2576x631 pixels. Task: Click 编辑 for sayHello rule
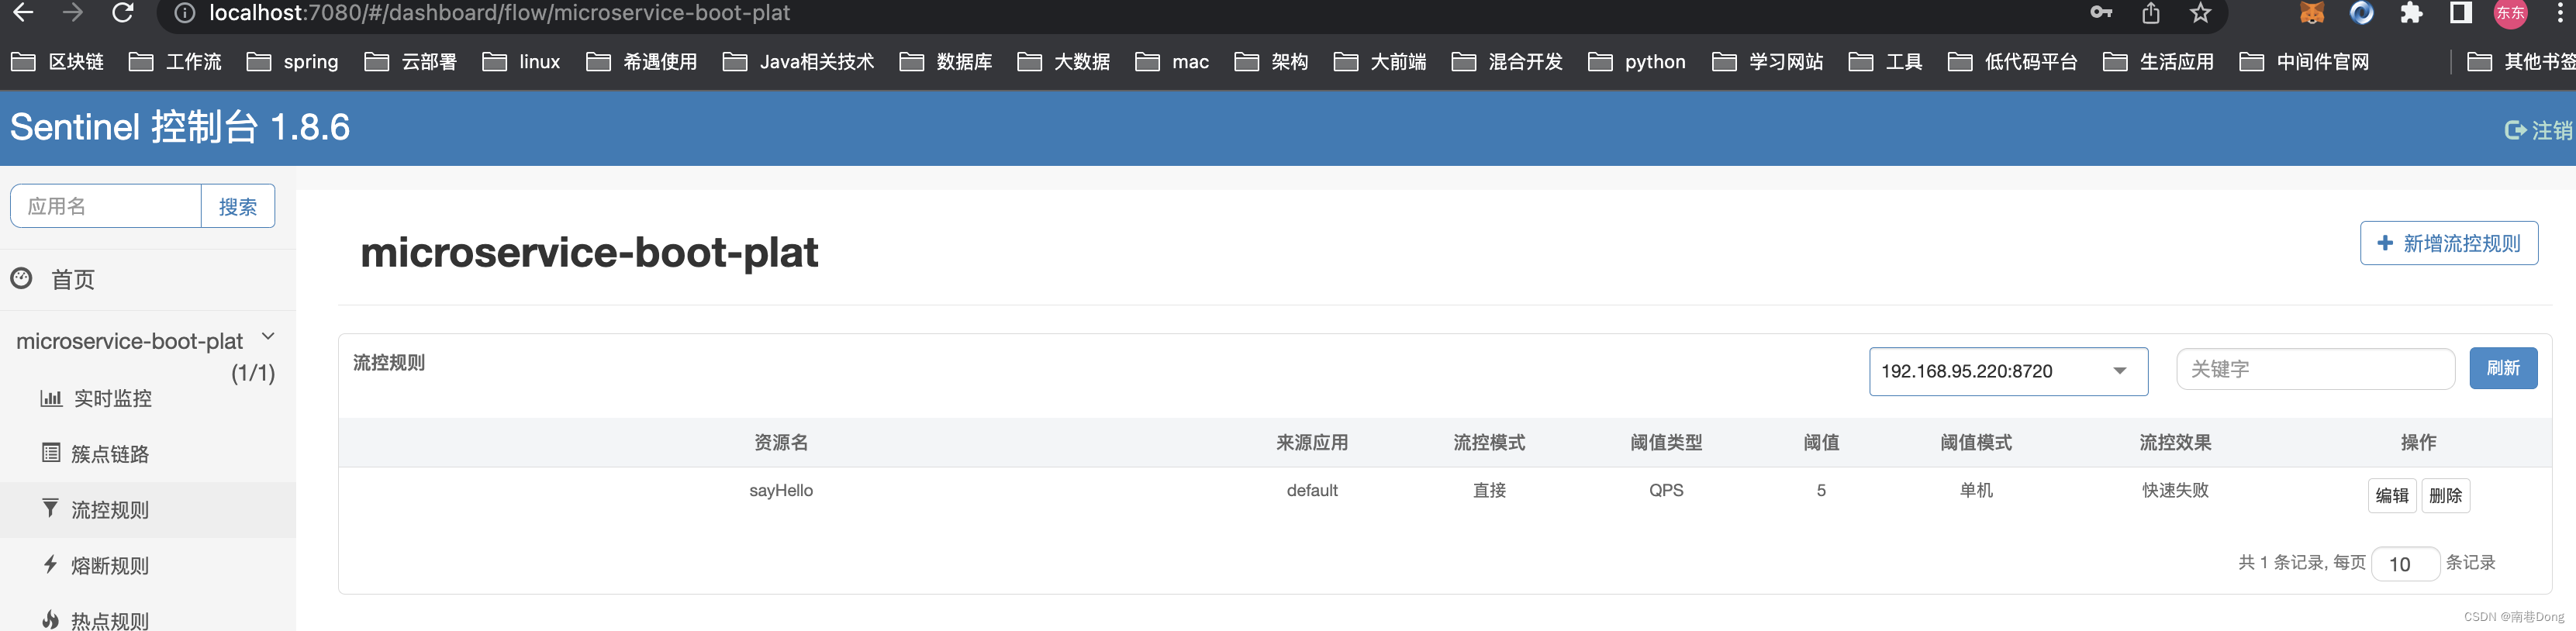[x=2392, y=495]
